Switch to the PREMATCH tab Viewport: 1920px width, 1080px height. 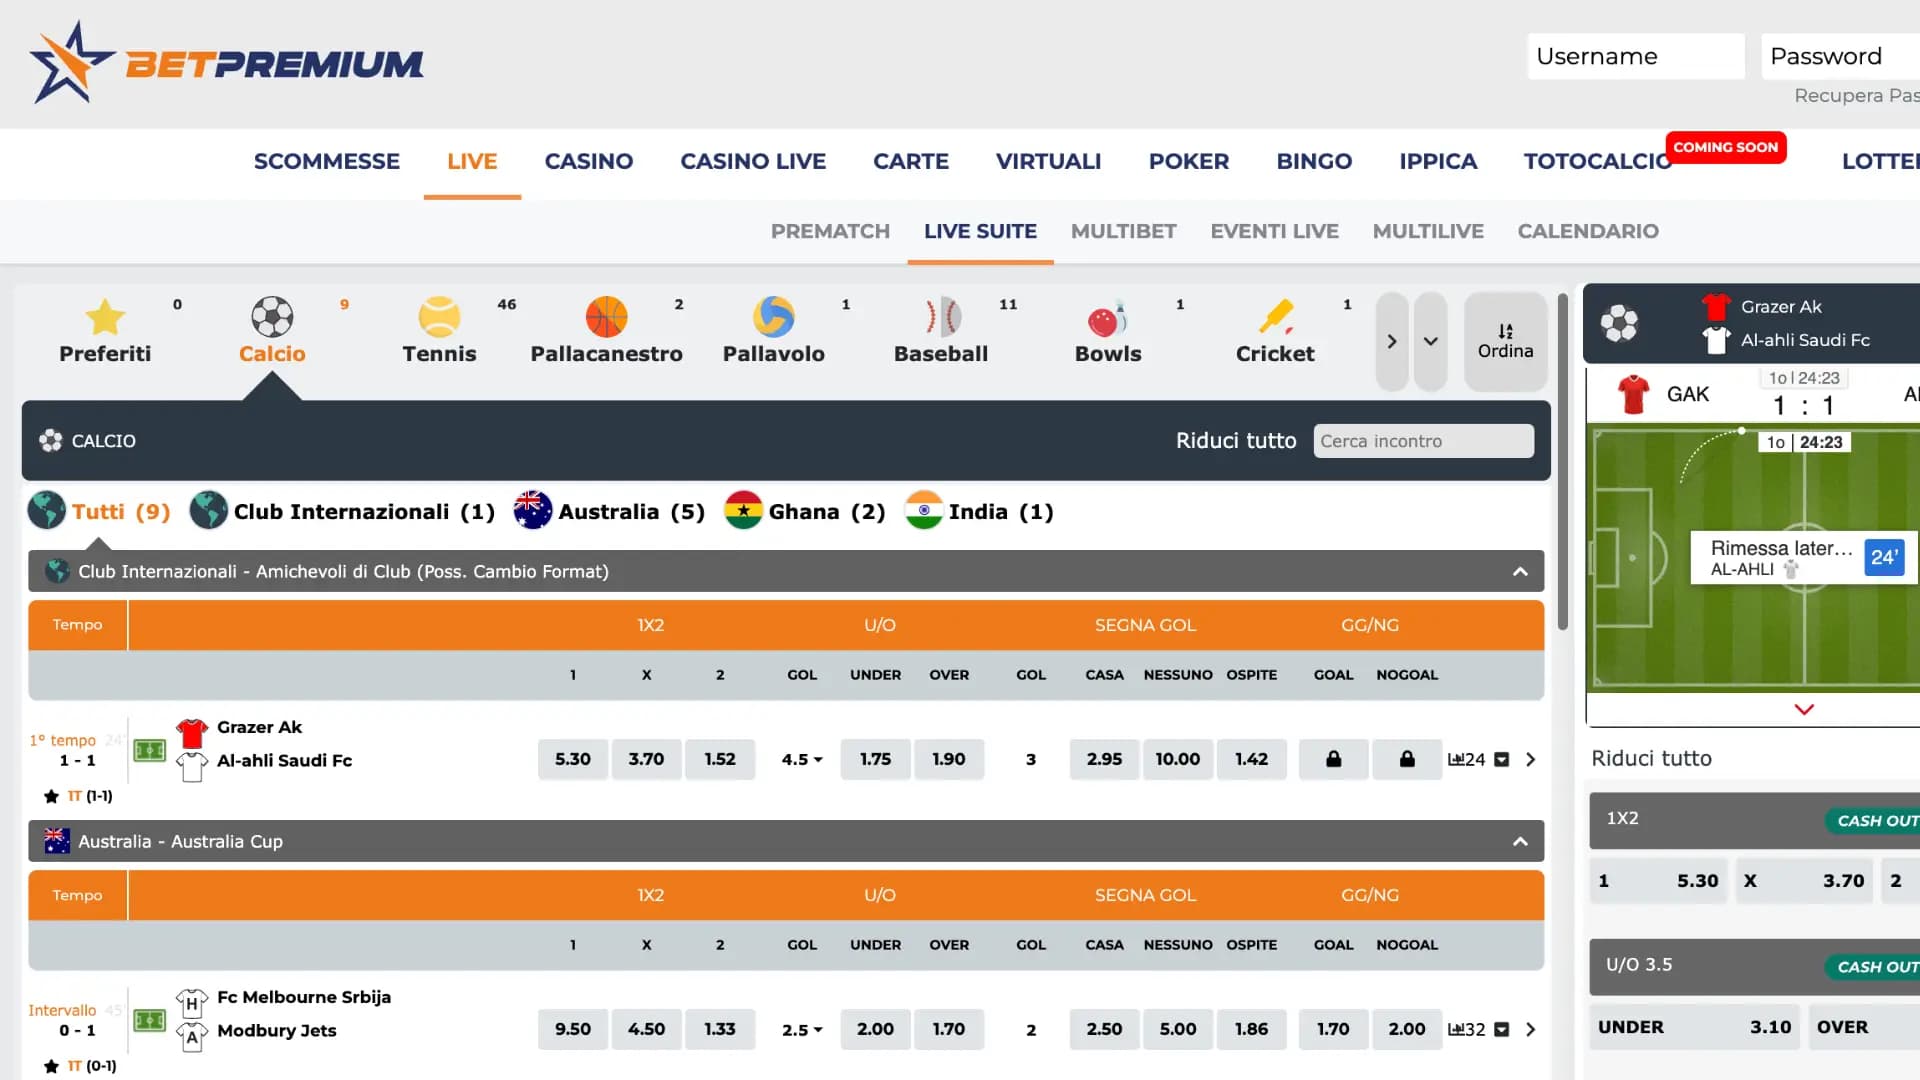pos(830,231)
